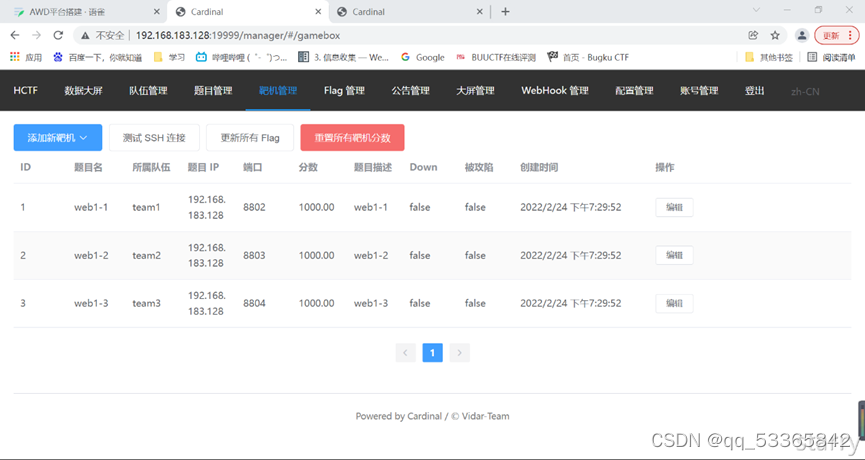This screenshot has width=865, height=460.
Task: Bookmark this page with the star icon
Action: [775, 35]
